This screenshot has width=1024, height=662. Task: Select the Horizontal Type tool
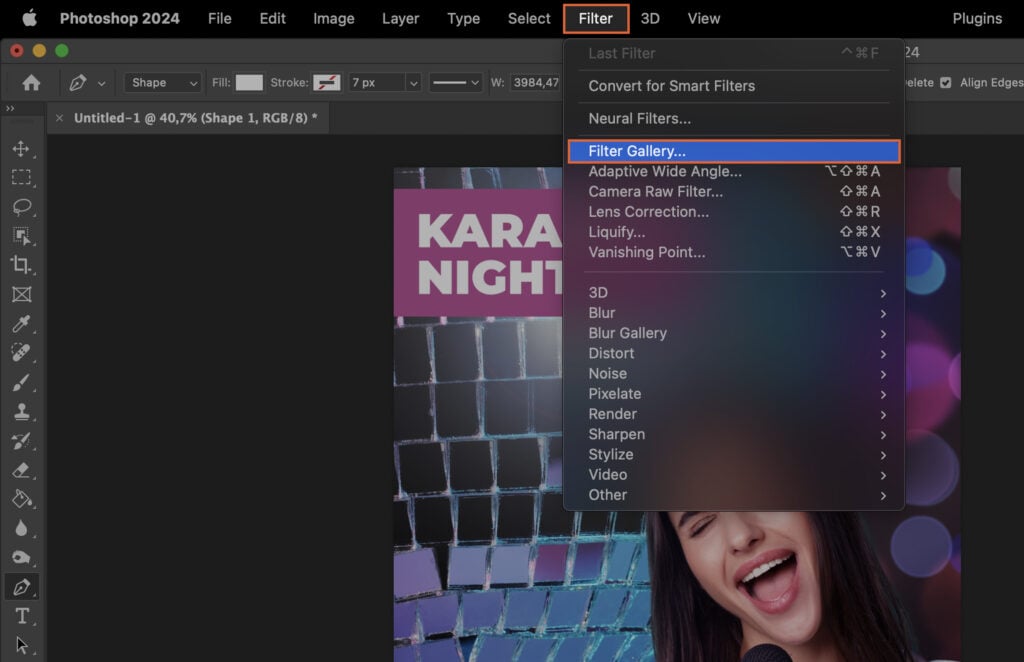[x=23, y=616]
